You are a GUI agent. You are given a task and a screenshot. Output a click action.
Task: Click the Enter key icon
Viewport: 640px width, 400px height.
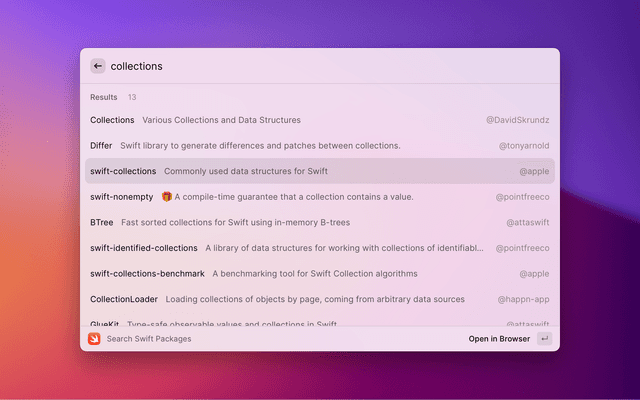point(544,339)
